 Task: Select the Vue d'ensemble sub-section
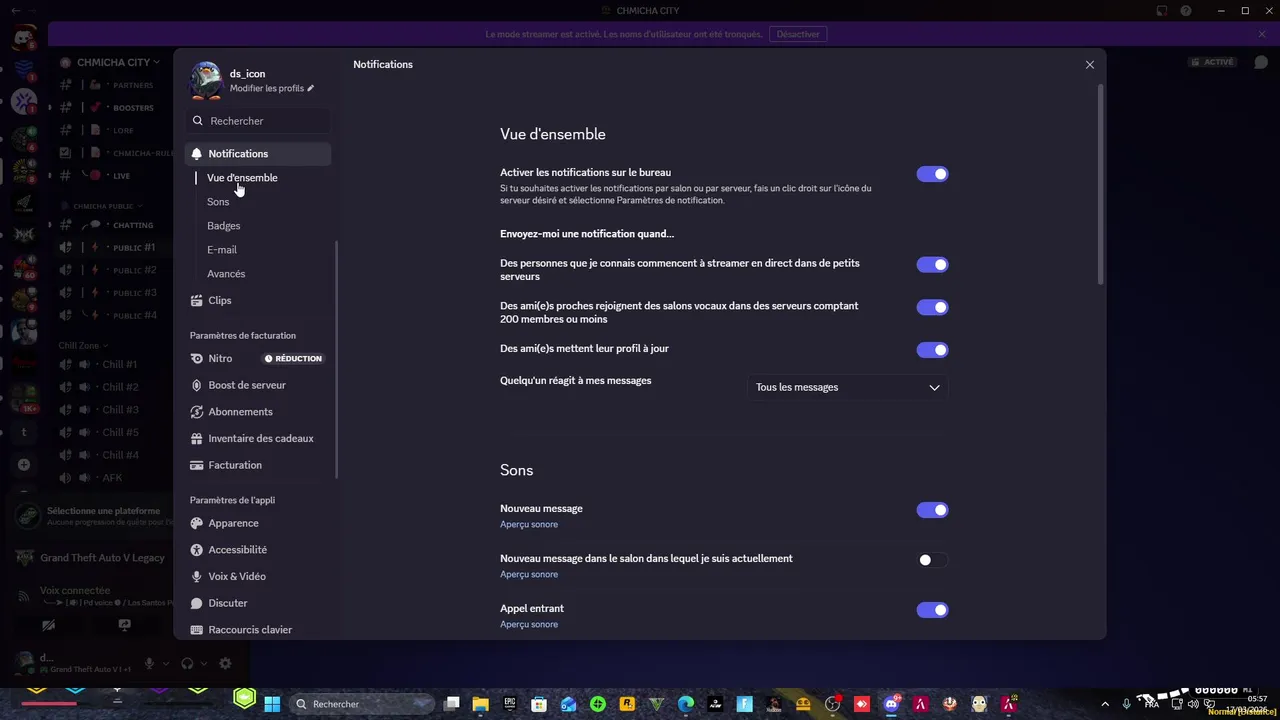pos(242,178)
